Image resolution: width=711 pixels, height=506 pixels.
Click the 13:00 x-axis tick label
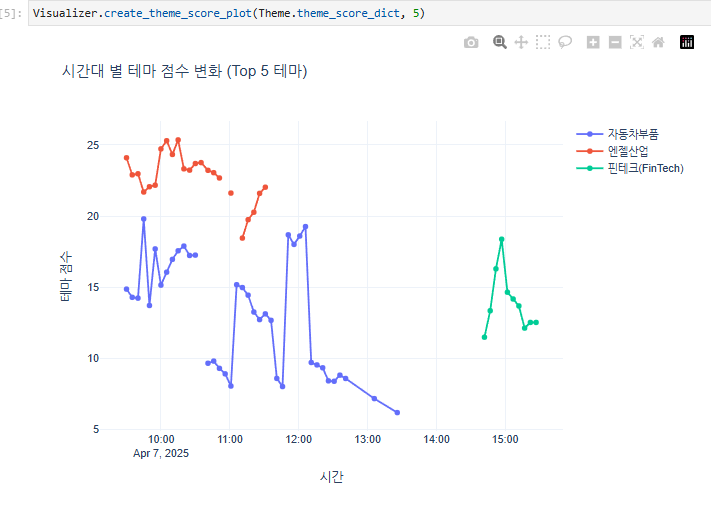click(x=368, y=439)
